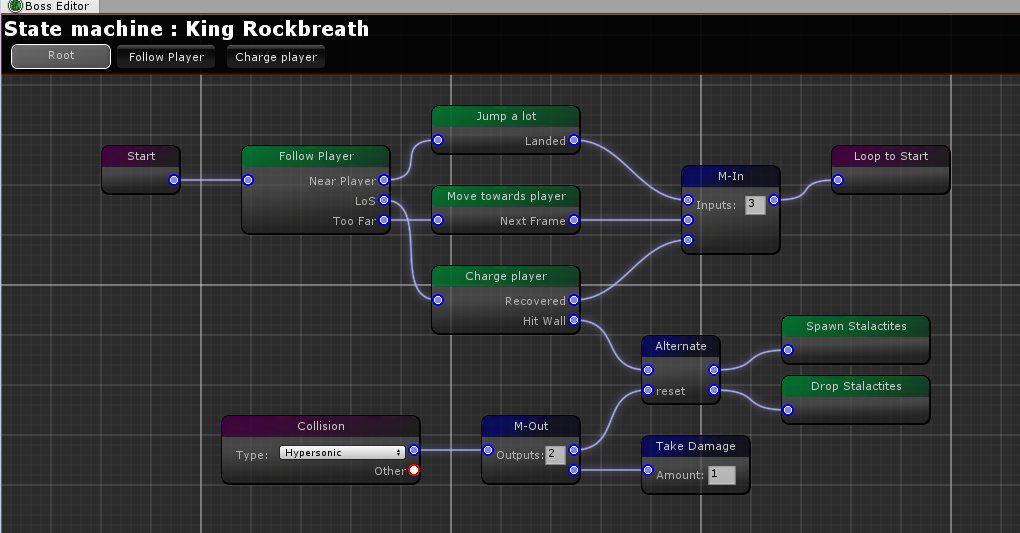Click the Hit Wall output port
1020x533 pixels.
tap(574, 321)
